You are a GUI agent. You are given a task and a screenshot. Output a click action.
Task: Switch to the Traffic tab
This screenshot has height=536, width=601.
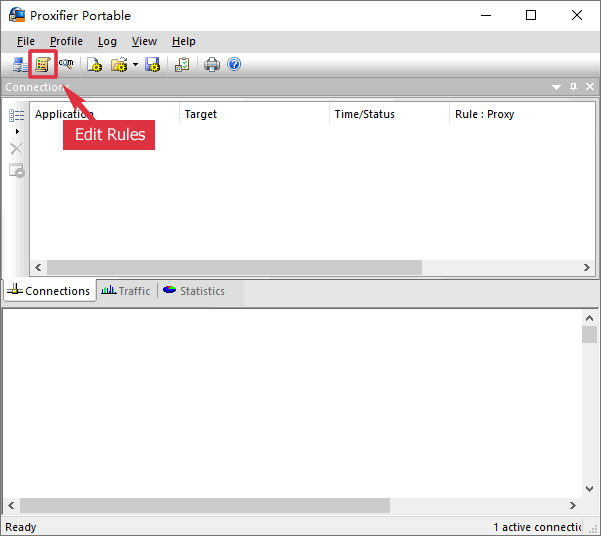click(x=126, y=291)
